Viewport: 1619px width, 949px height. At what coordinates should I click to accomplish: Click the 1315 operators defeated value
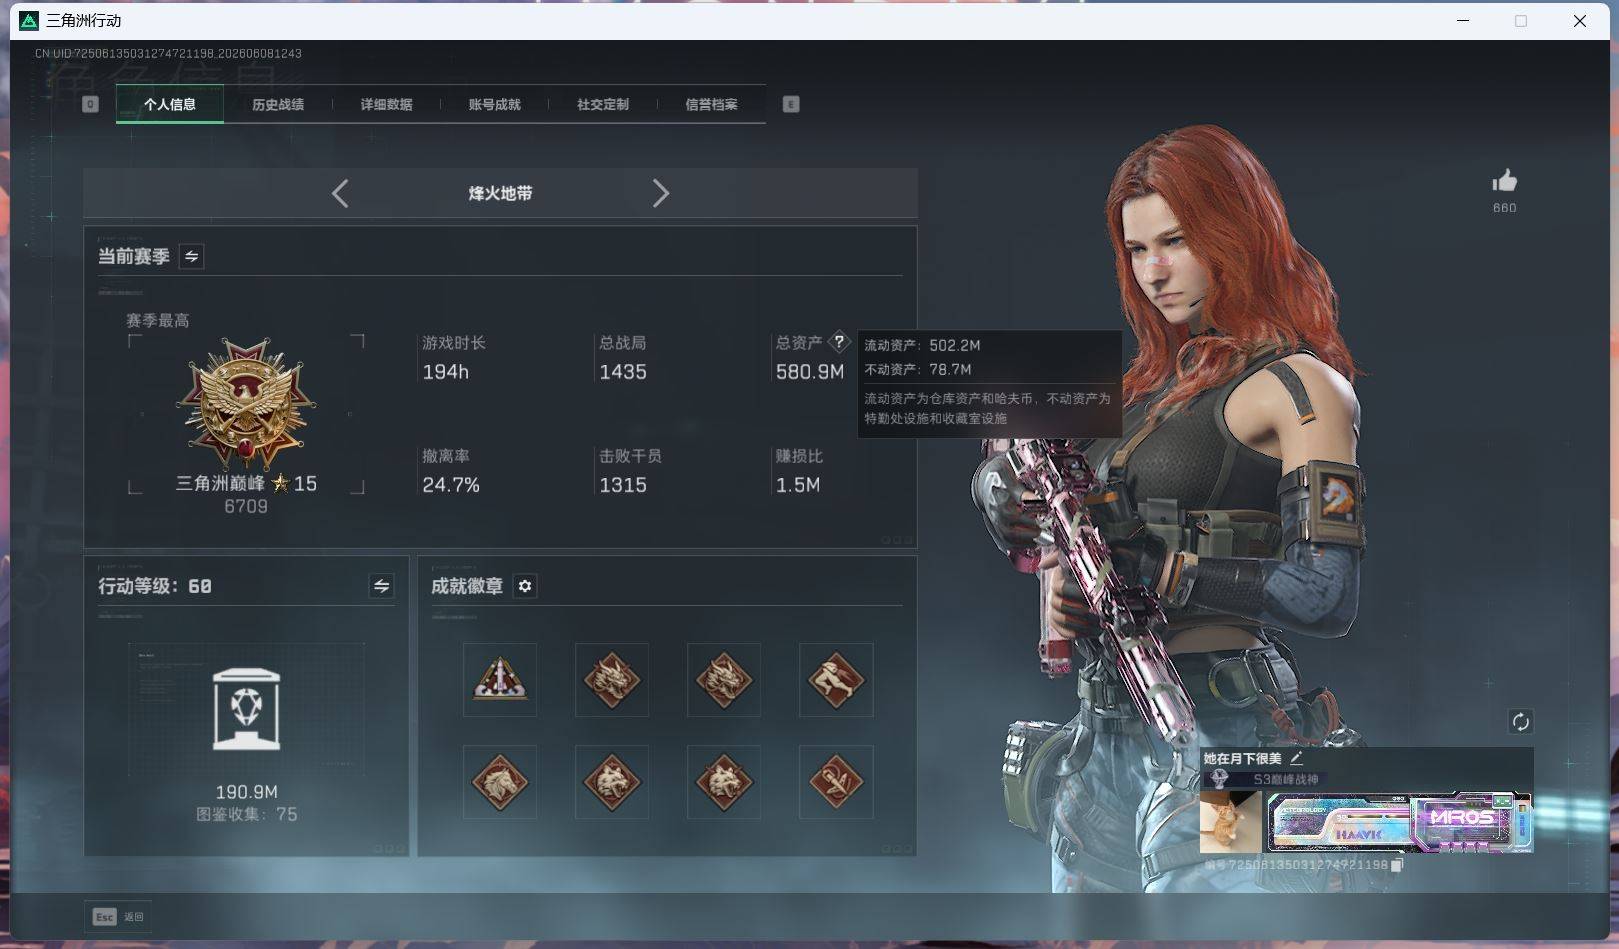622,485
